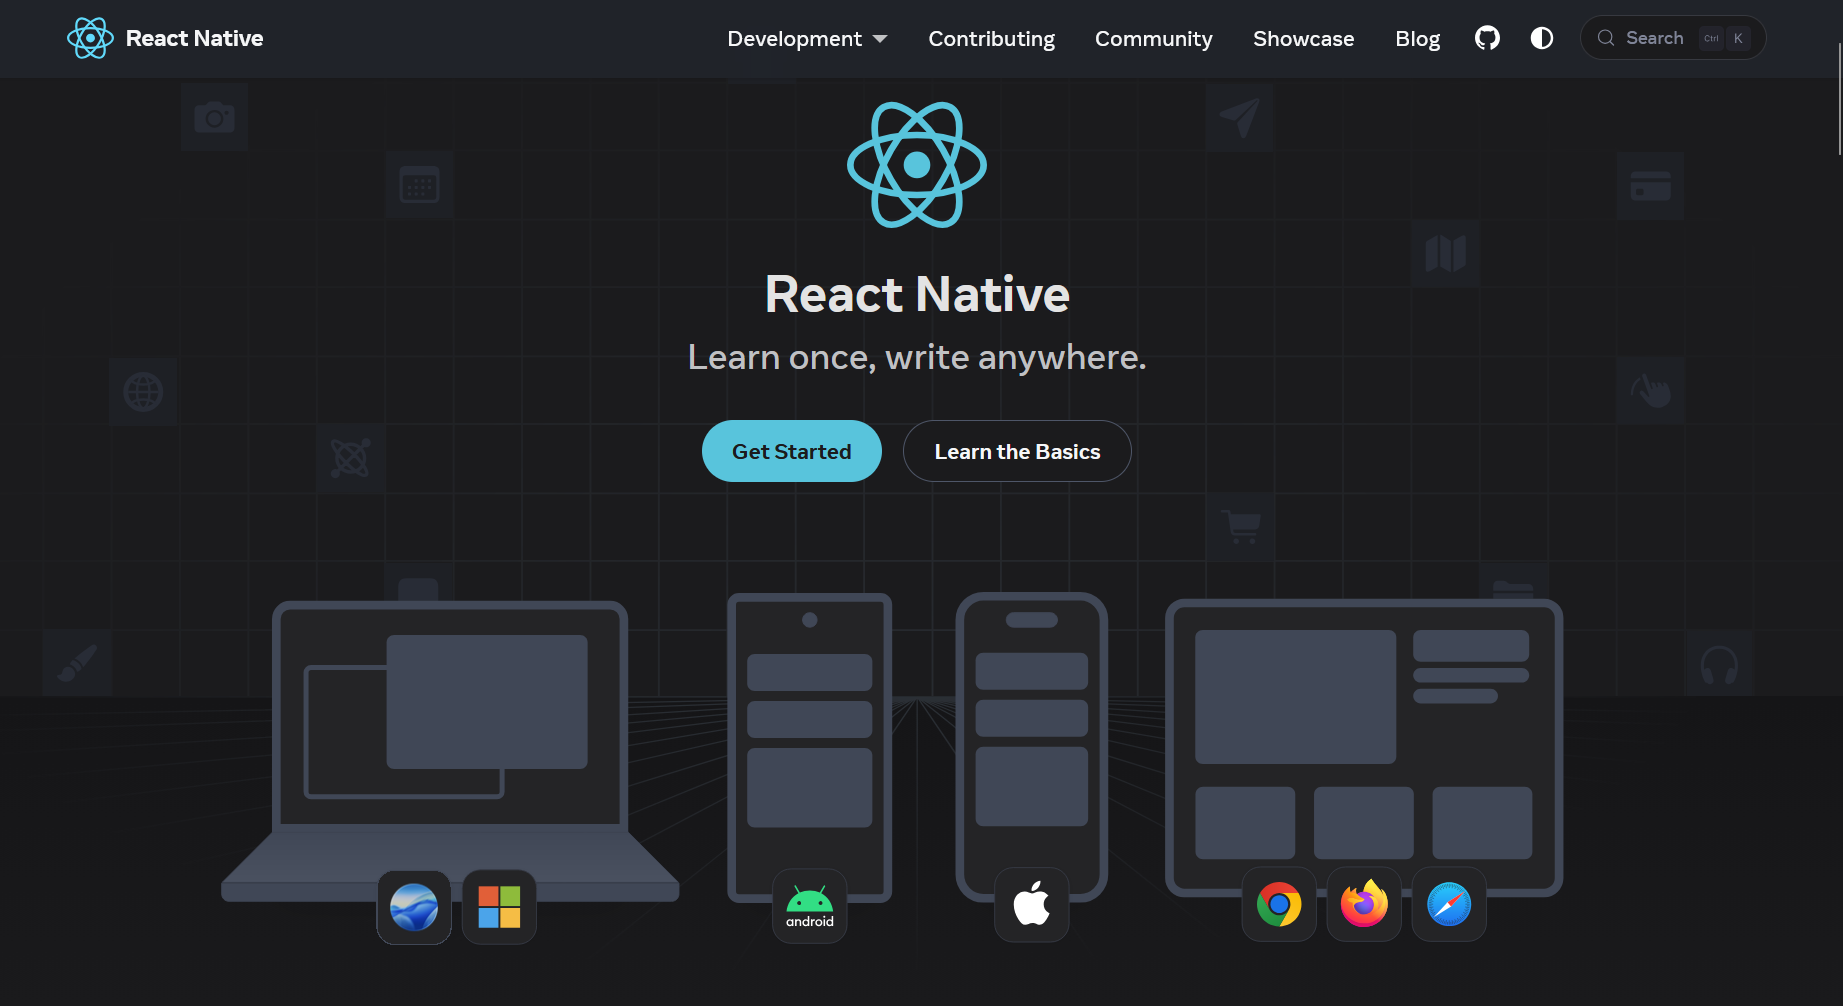Click the magnifying glass in the search bar
The image size is (1843, 1006).
point(1606,37)
